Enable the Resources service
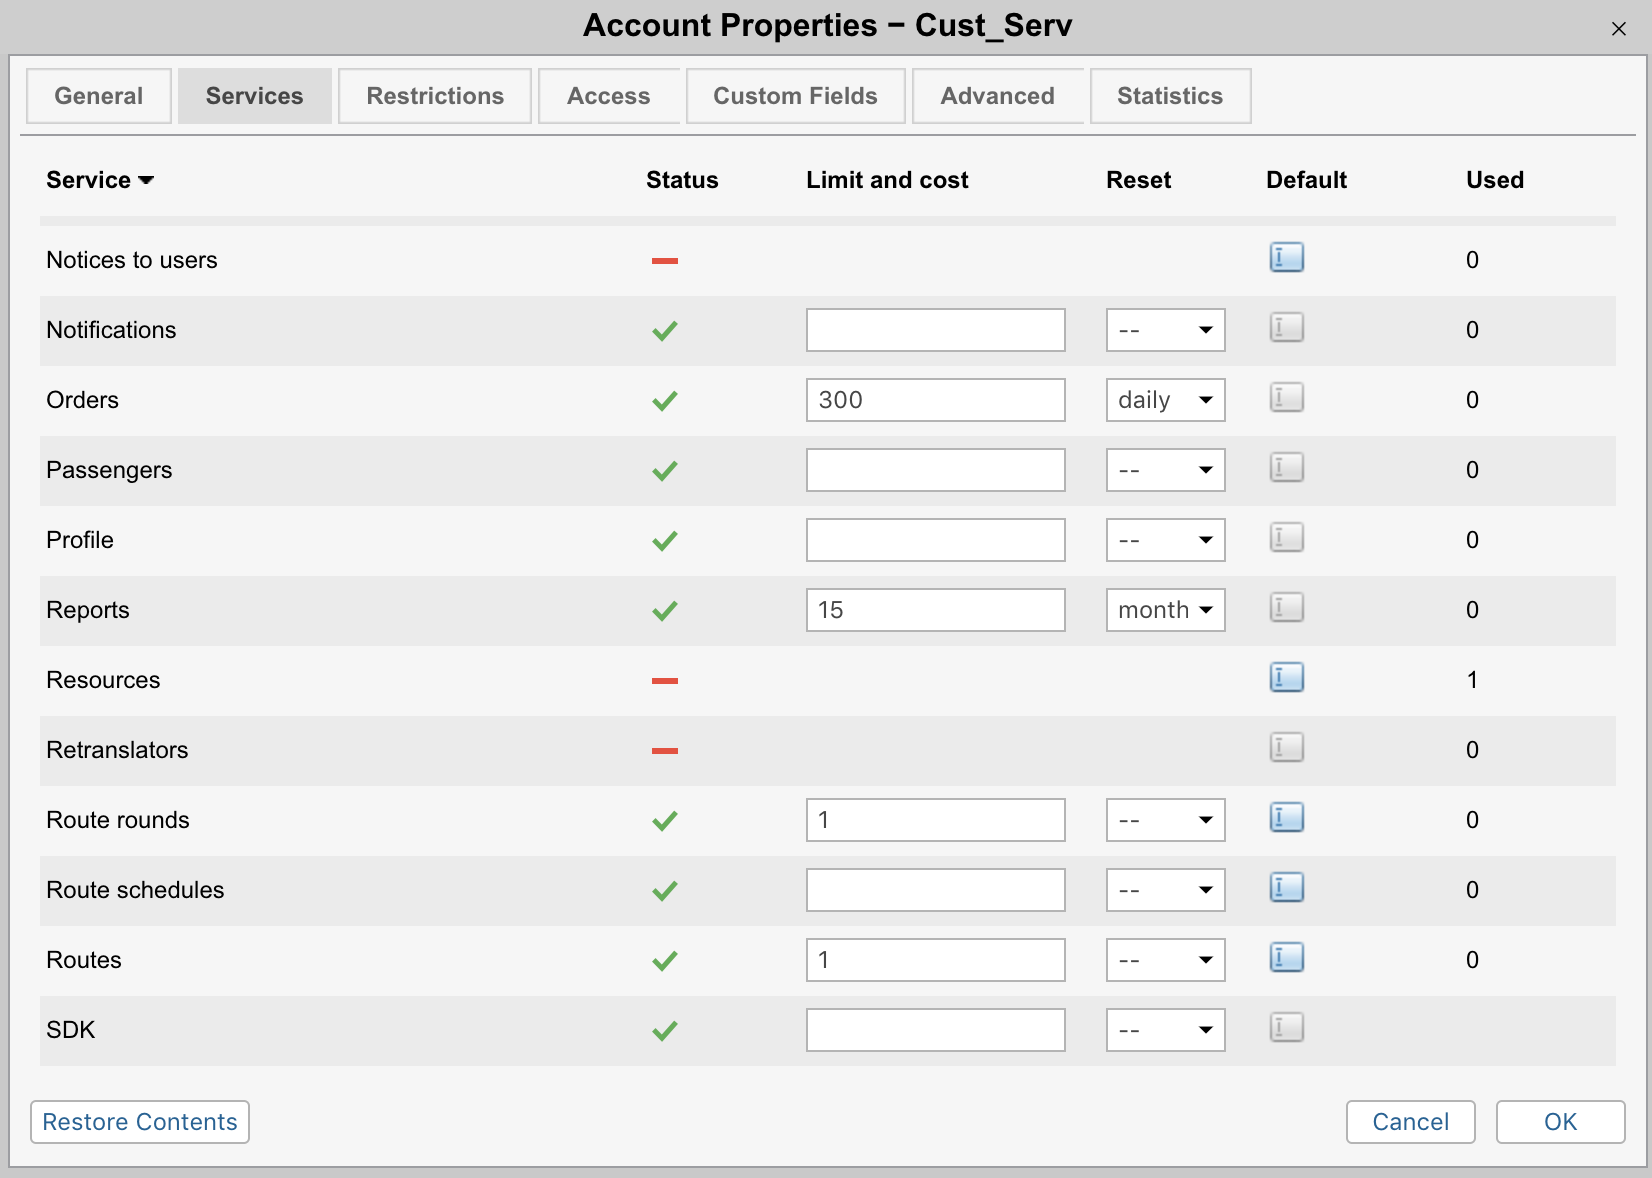This screenshot has width=1652, height=1178. click(664, 679)
